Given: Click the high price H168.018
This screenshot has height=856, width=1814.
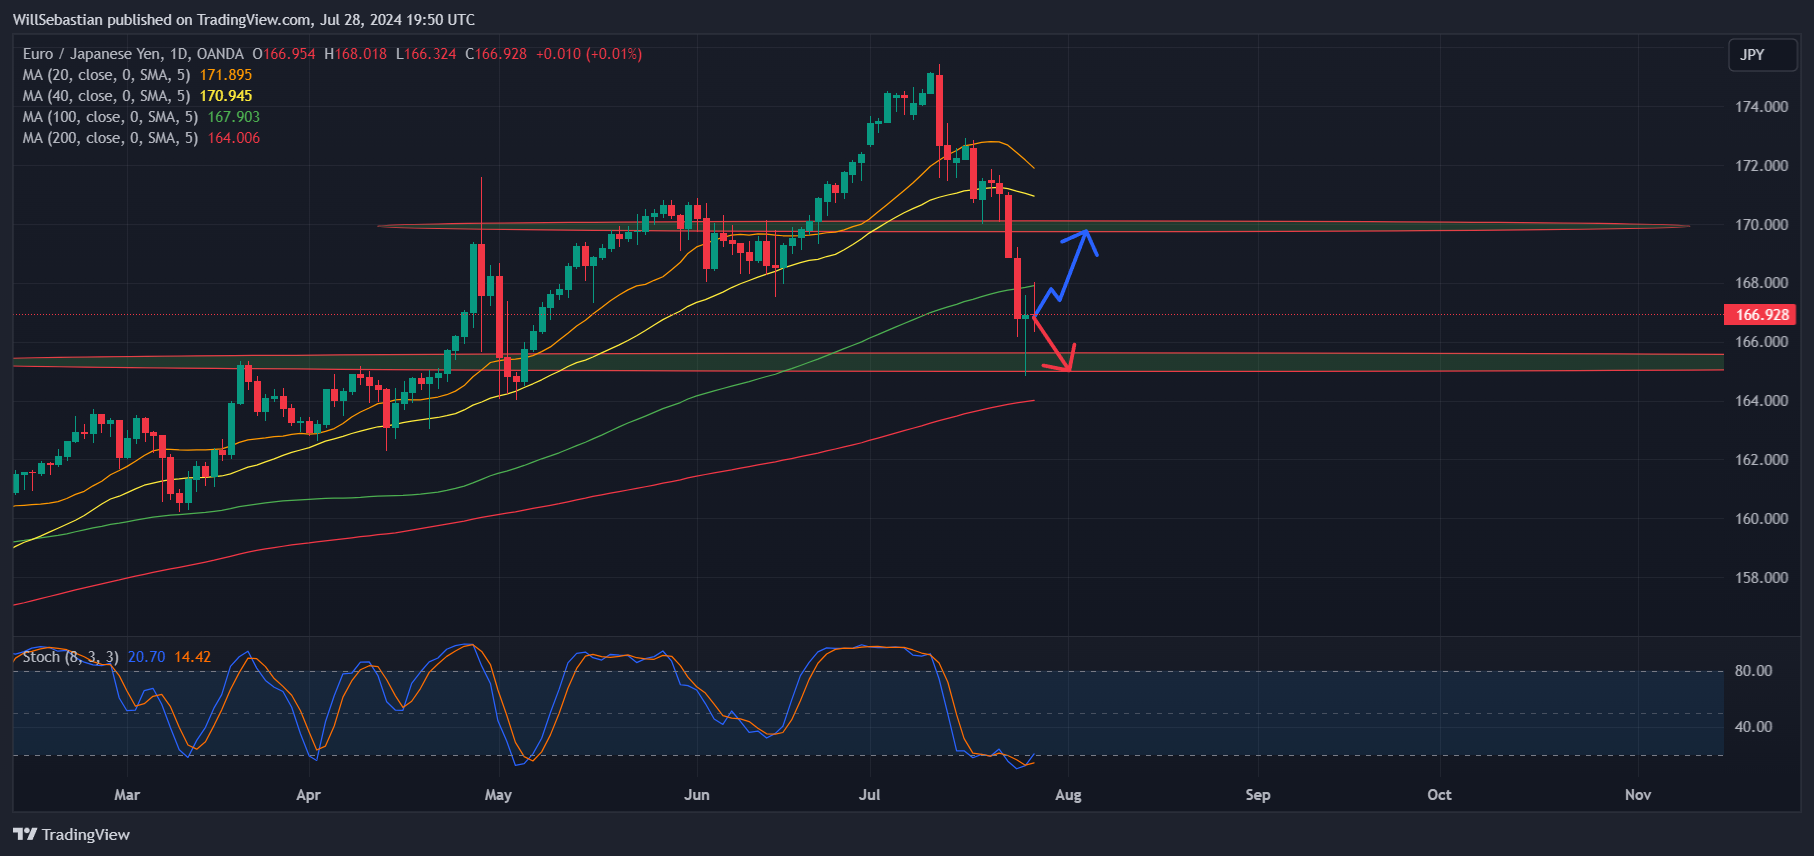Looking at the screenshot, I should tap(355, 54).
